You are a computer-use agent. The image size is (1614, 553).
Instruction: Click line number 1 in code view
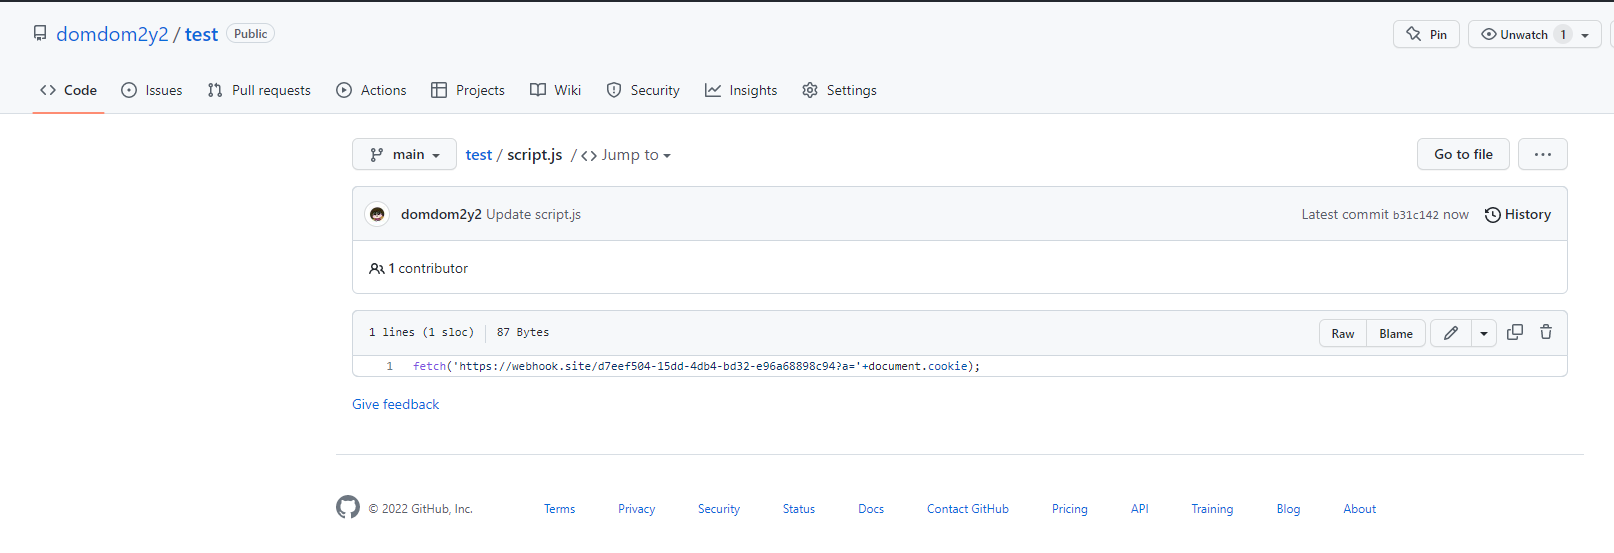(x=390, y=366)
